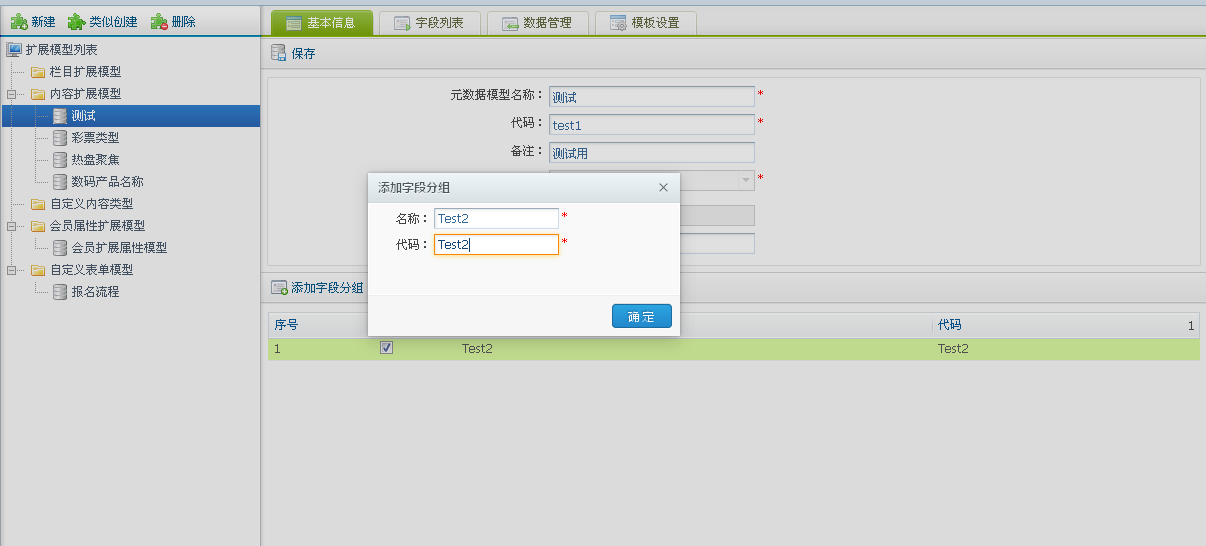
Task: Click the 代码 column header
Action: click(x=950, y=325)
